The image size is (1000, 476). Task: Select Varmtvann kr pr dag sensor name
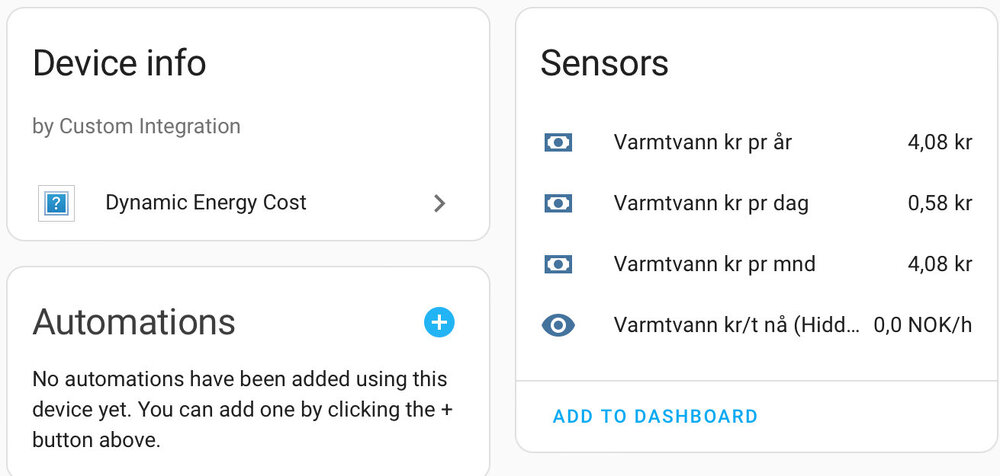point(711,203)
